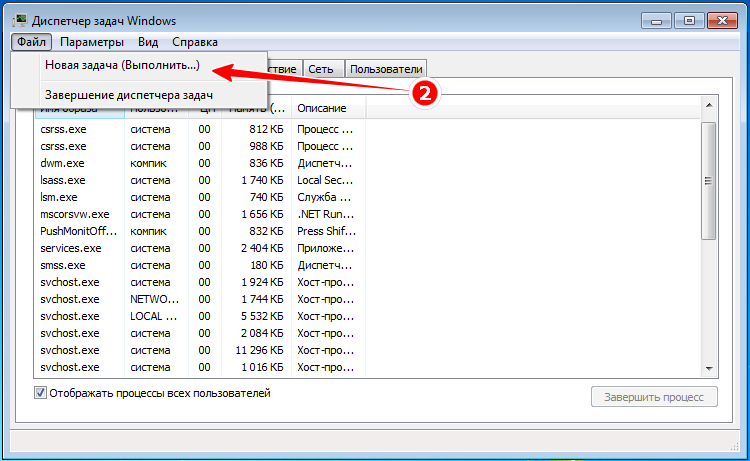Click the Служба ... description cell
The width and height of the screenshot is (750, 461).
[x=324, y=197]
